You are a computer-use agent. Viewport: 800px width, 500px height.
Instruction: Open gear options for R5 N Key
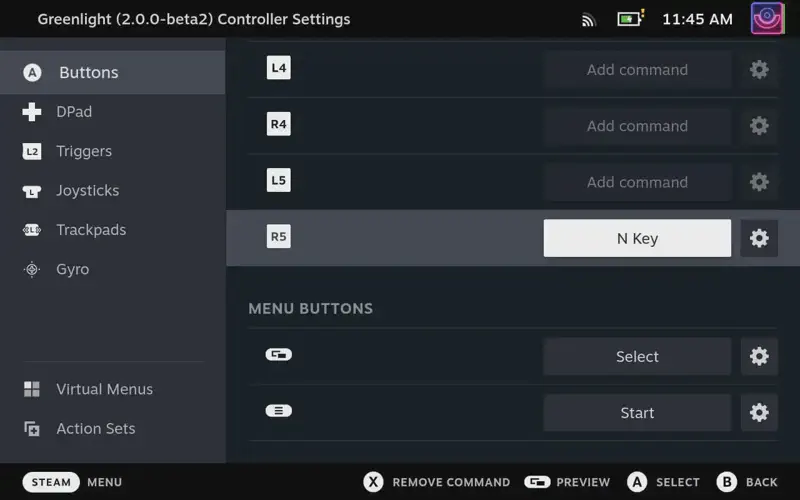[x=759, y=238]
